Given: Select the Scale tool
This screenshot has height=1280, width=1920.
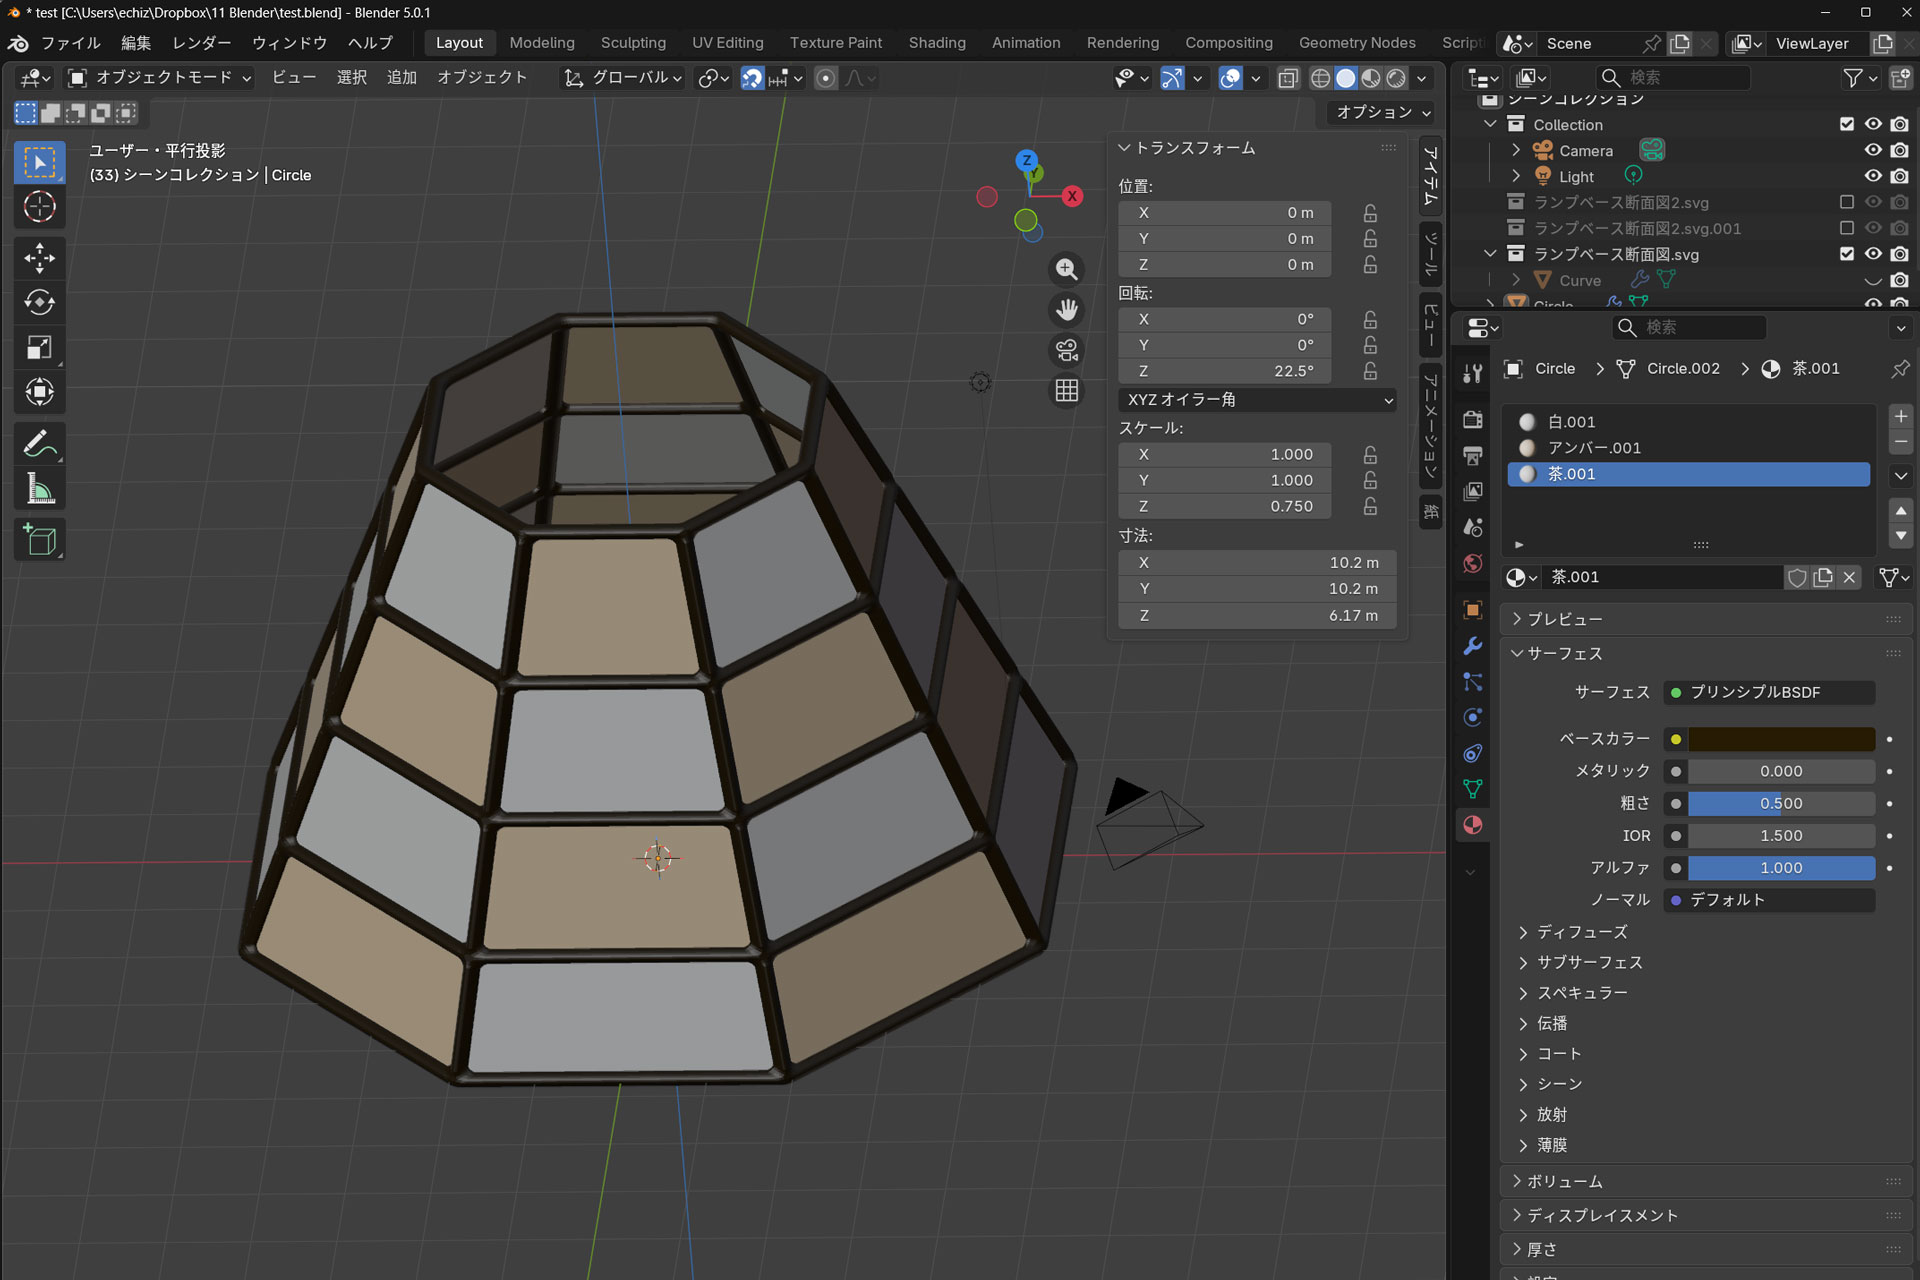Looking at the screenshot, I should tap(39, 347).
